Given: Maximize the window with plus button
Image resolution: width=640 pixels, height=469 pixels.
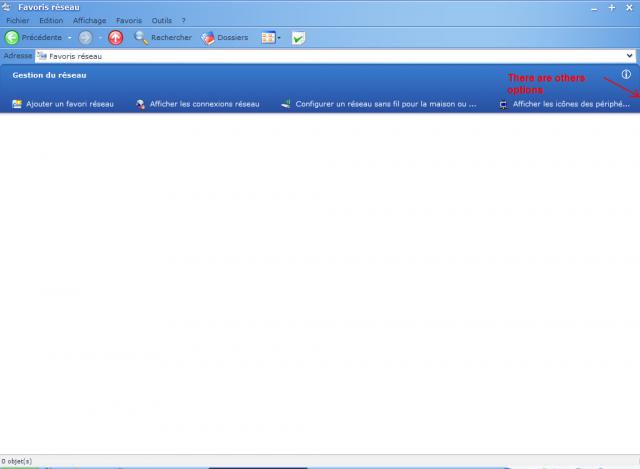Looking at the screenshot, I should (612, 8).
